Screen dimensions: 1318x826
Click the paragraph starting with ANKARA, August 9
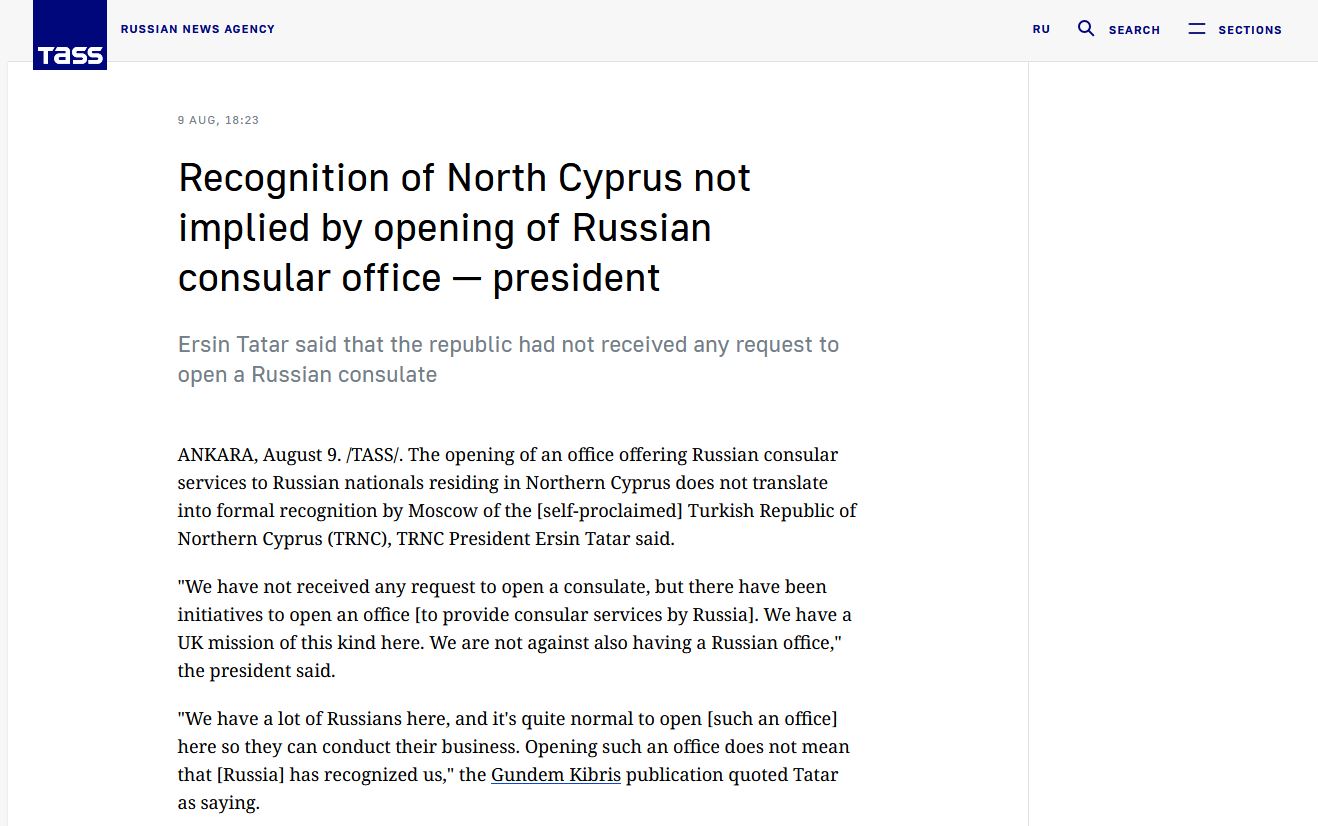coord(516,497)
